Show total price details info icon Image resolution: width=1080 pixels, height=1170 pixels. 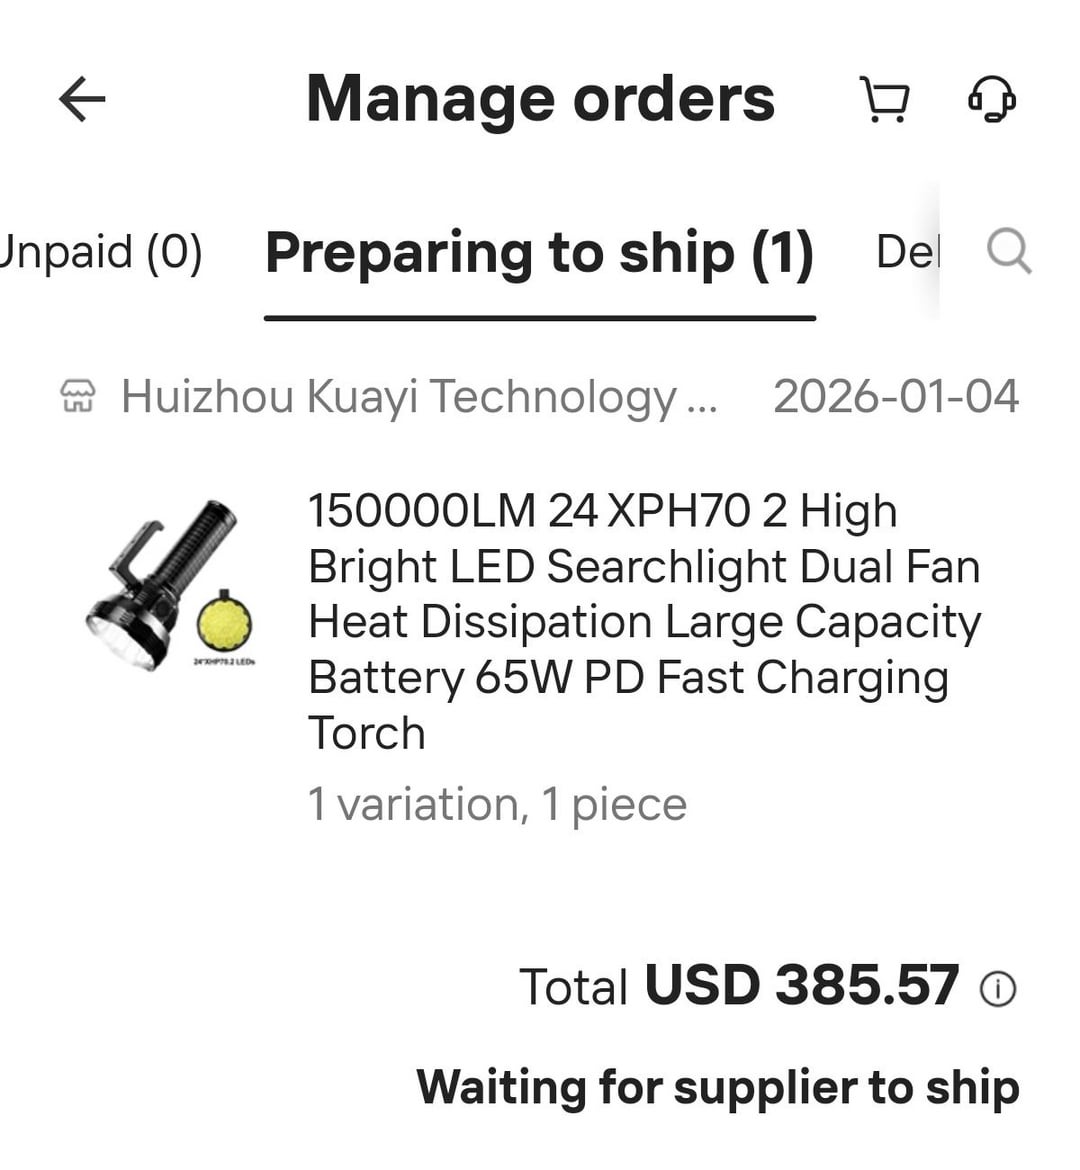(997, 989)
